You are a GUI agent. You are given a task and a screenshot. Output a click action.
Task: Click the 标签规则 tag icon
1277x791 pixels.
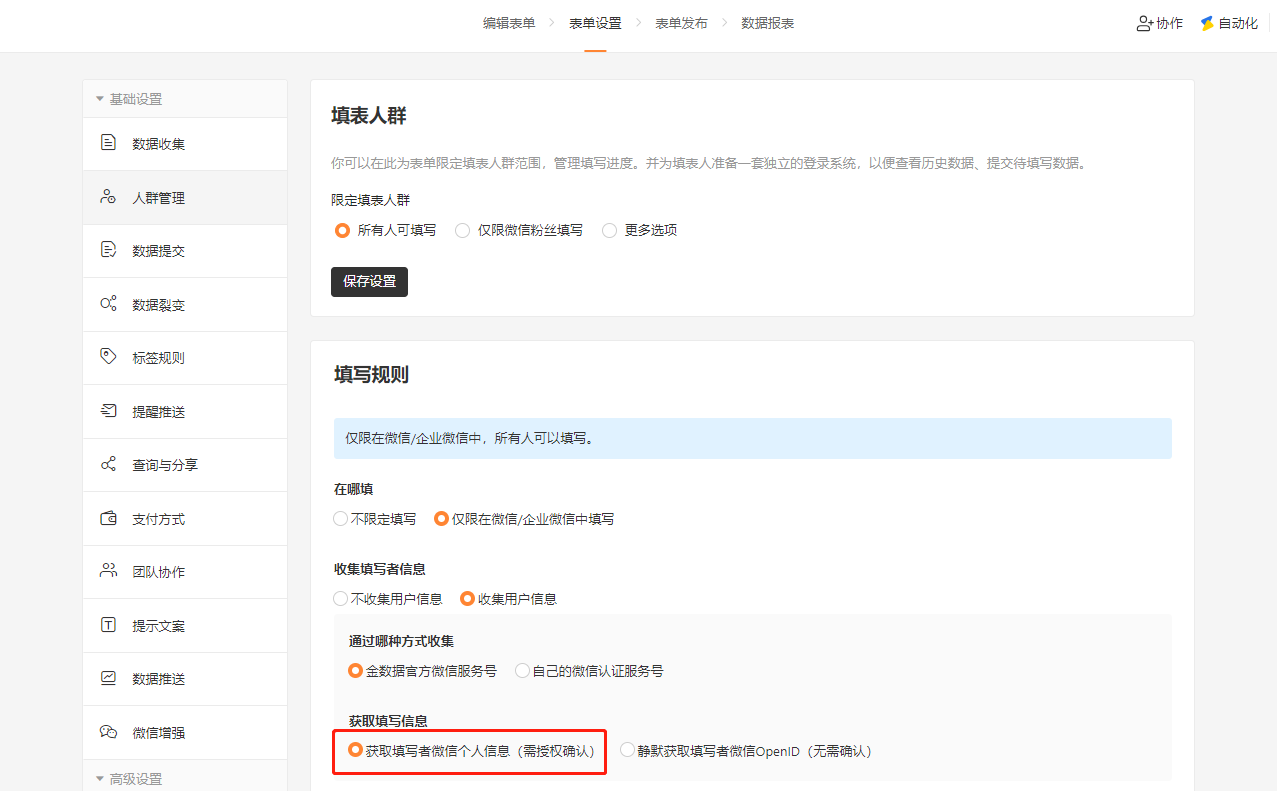pos(108,357)
